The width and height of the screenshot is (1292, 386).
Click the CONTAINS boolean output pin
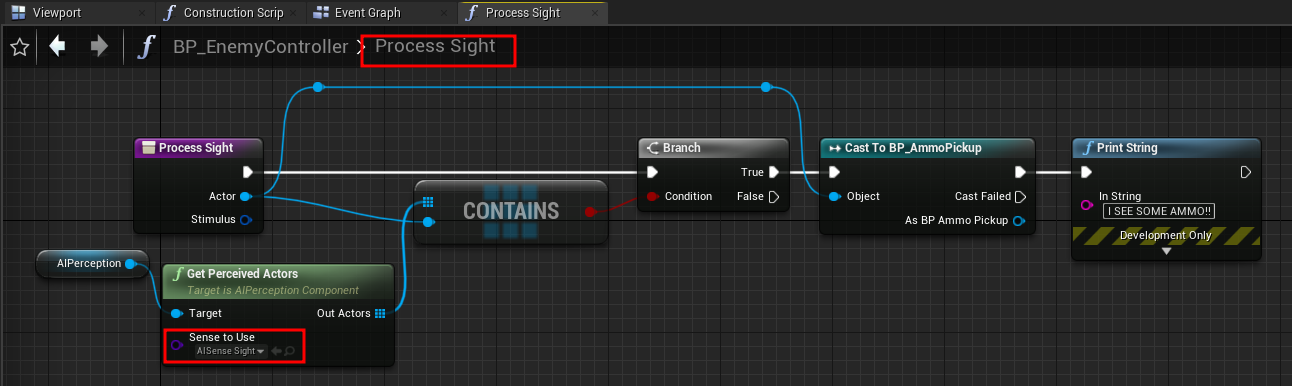590,212
